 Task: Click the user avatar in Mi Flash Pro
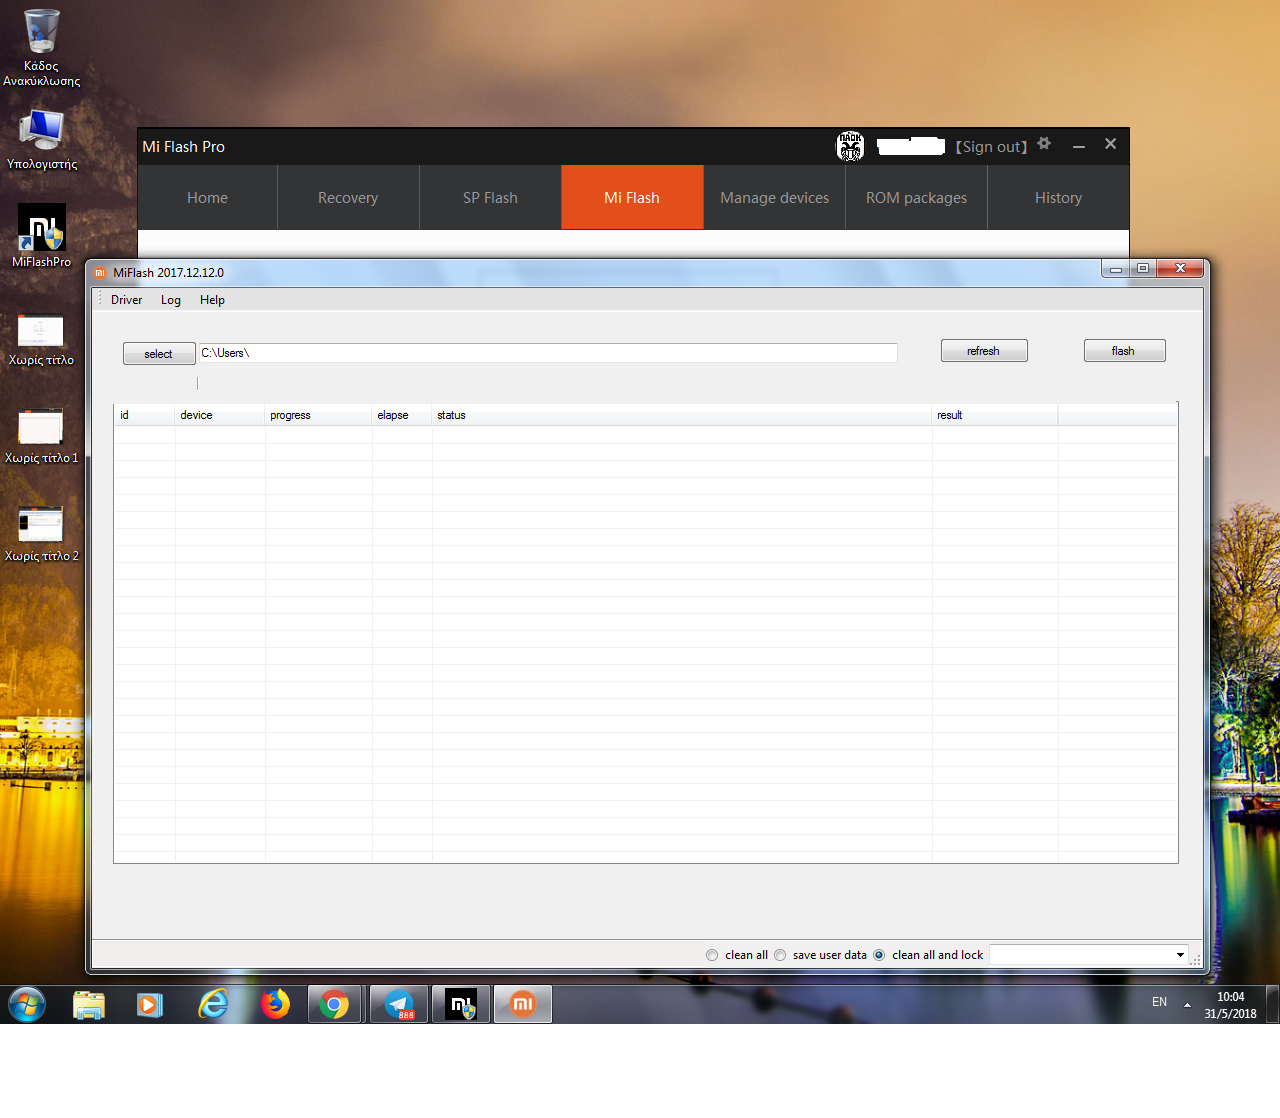[850, 146]
